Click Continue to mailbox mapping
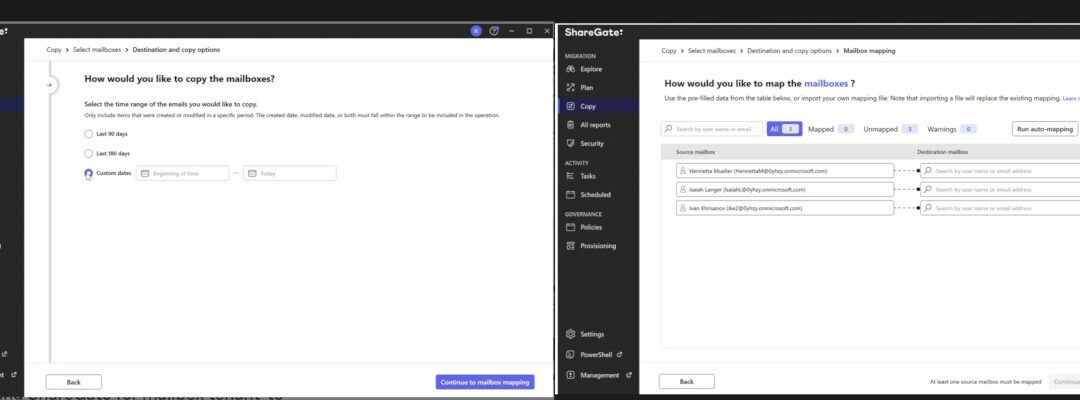 tap(485, 382)
